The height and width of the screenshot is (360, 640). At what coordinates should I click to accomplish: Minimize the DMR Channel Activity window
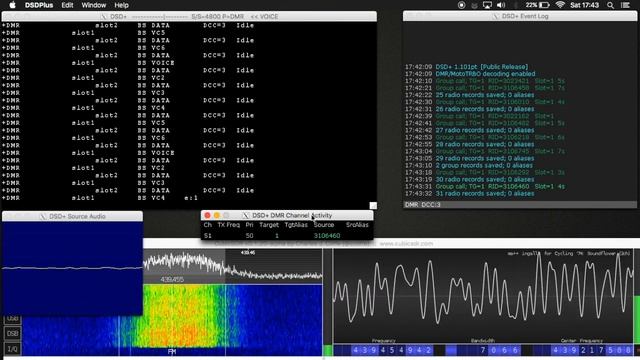[x=217, y=215]
